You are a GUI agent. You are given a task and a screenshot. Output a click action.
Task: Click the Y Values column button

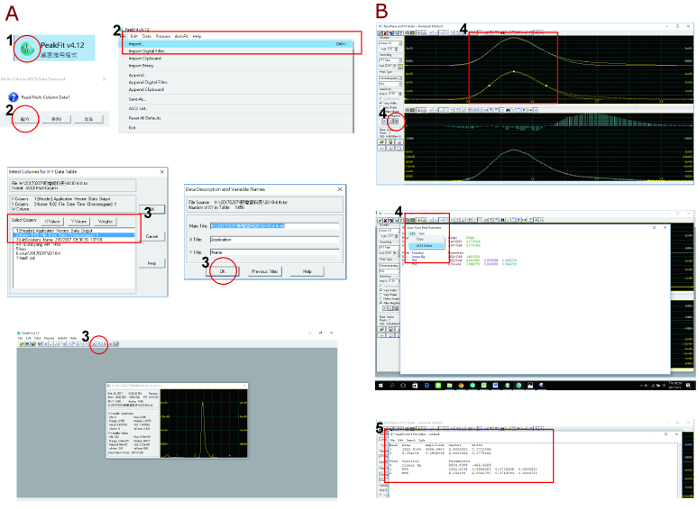(x=79, y=220)
